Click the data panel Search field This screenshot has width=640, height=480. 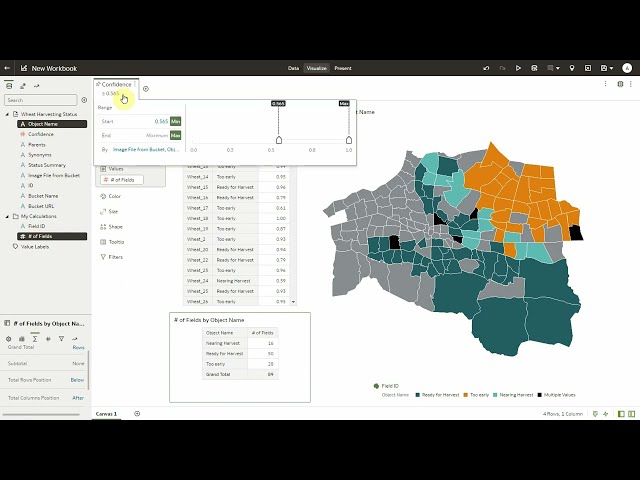click(40, 100)
